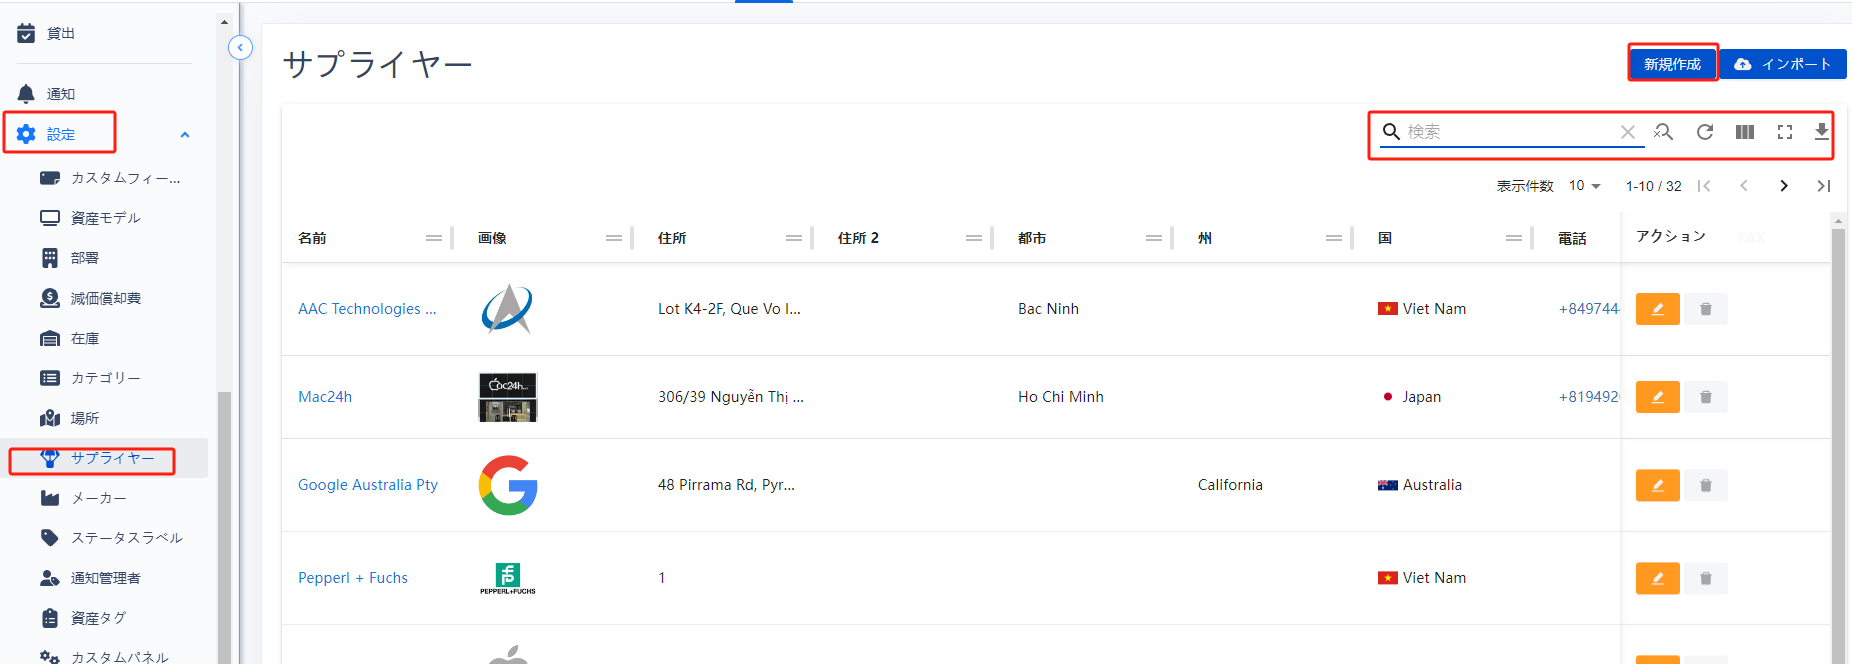Toggle fullscreen table view icon

pos(1785,132)
